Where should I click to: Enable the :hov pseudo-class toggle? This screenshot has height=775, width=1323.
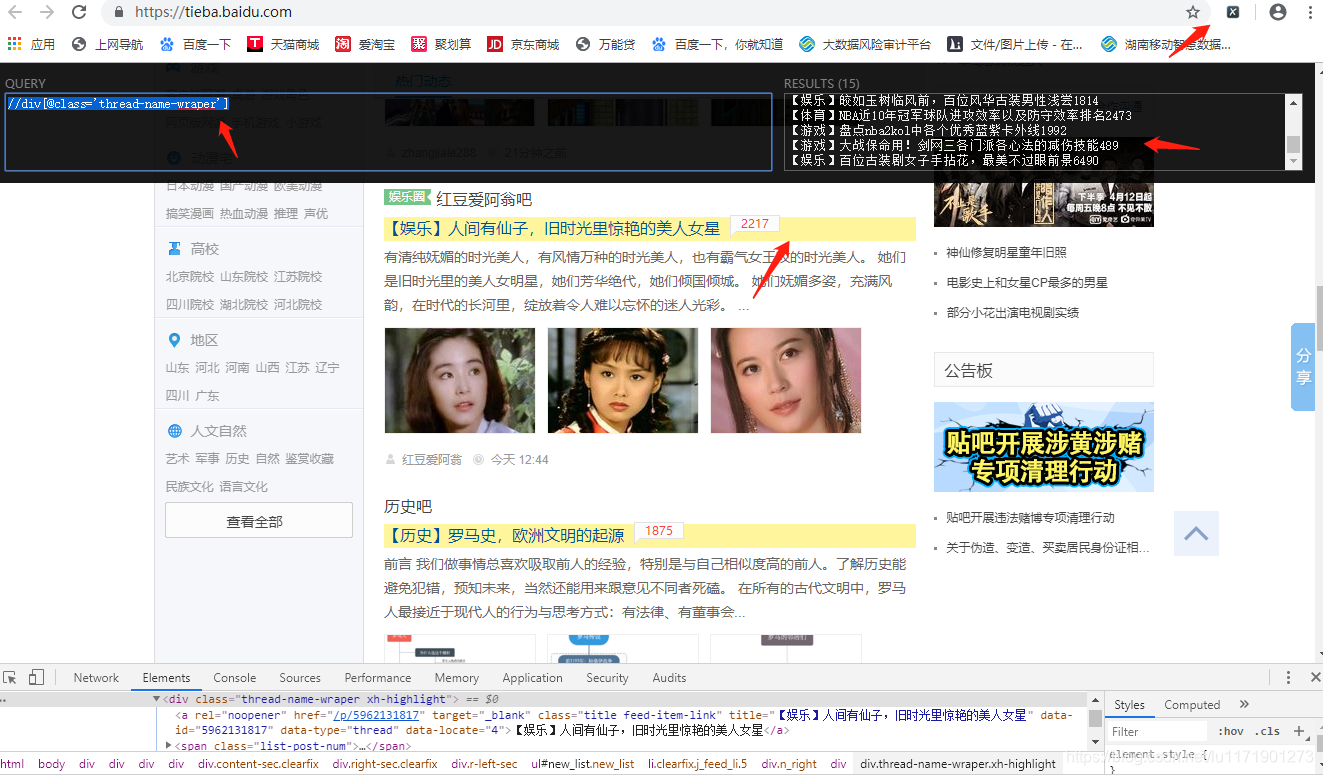(x=1230, y=731)
